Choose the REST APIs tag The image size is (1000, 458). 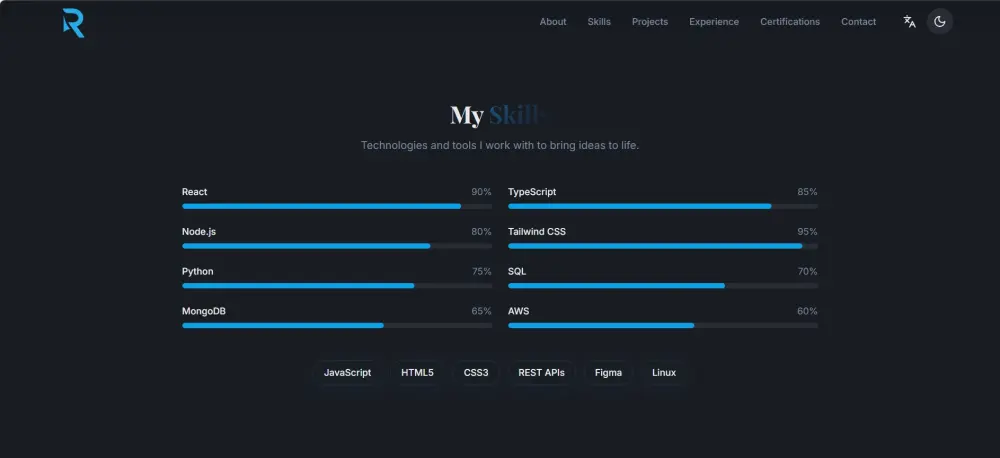pyautogui.click(x=541, y=373)
